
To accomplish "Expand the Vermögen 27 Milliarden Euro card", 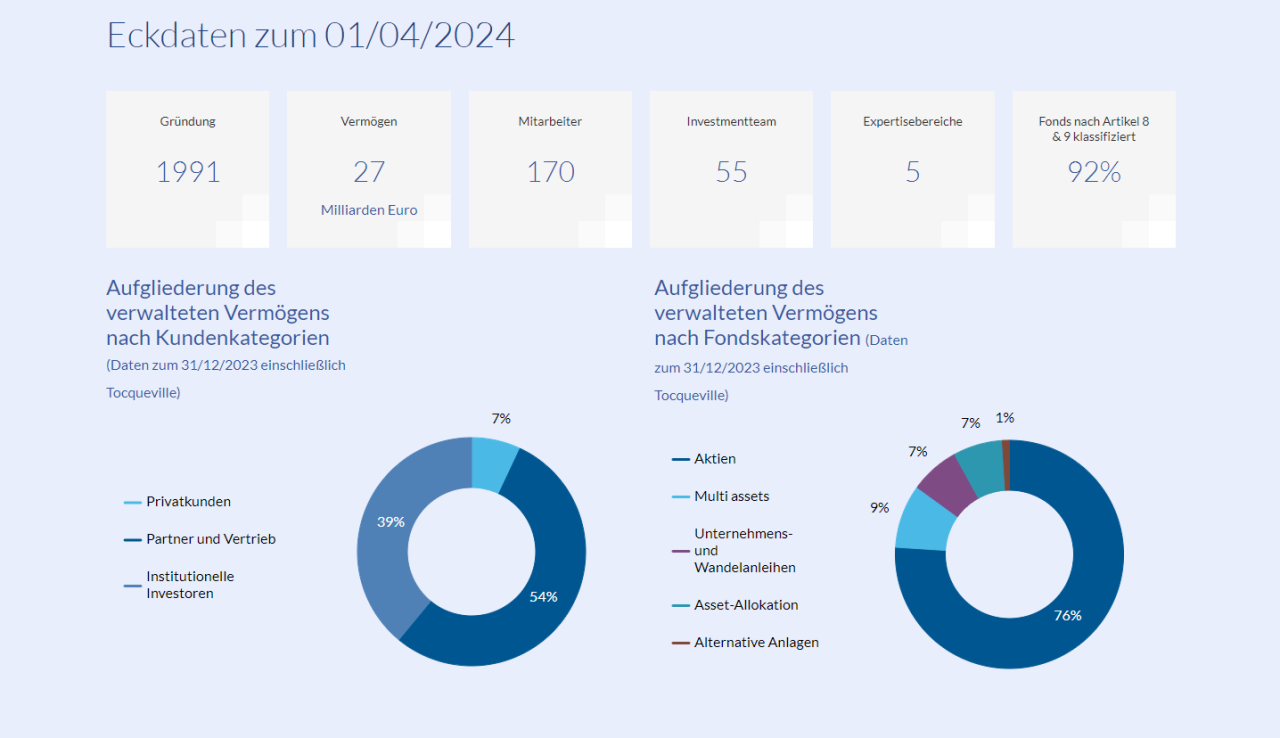I will (x=368, y=169).
